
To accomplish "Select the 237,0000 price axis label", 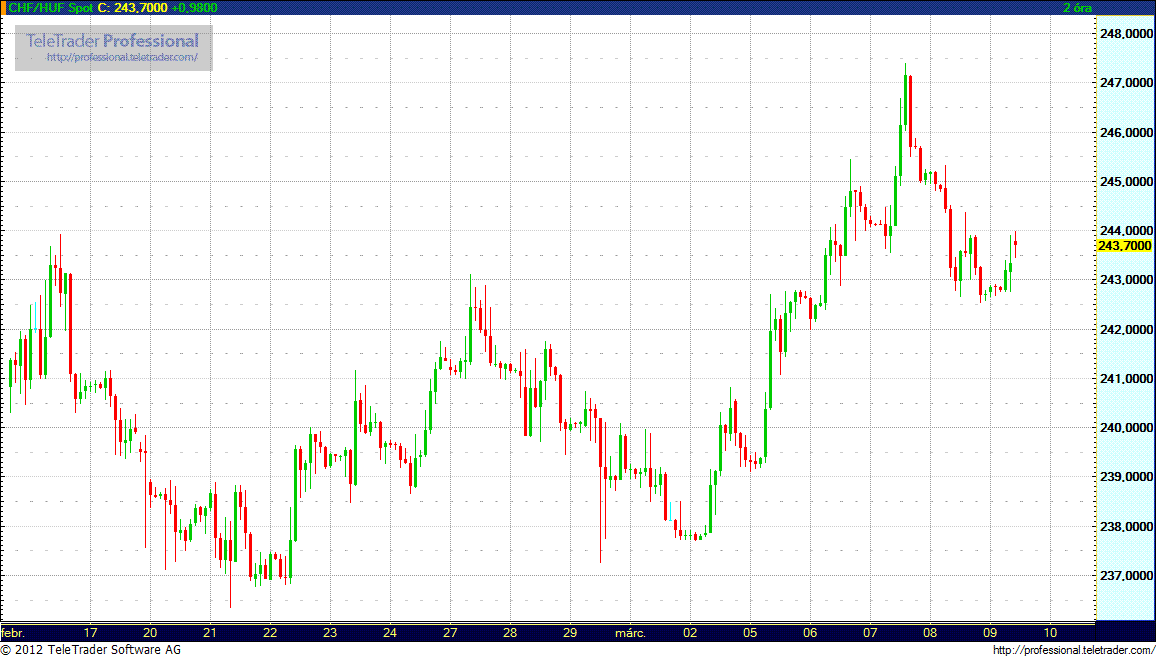I will (1125, 576).
